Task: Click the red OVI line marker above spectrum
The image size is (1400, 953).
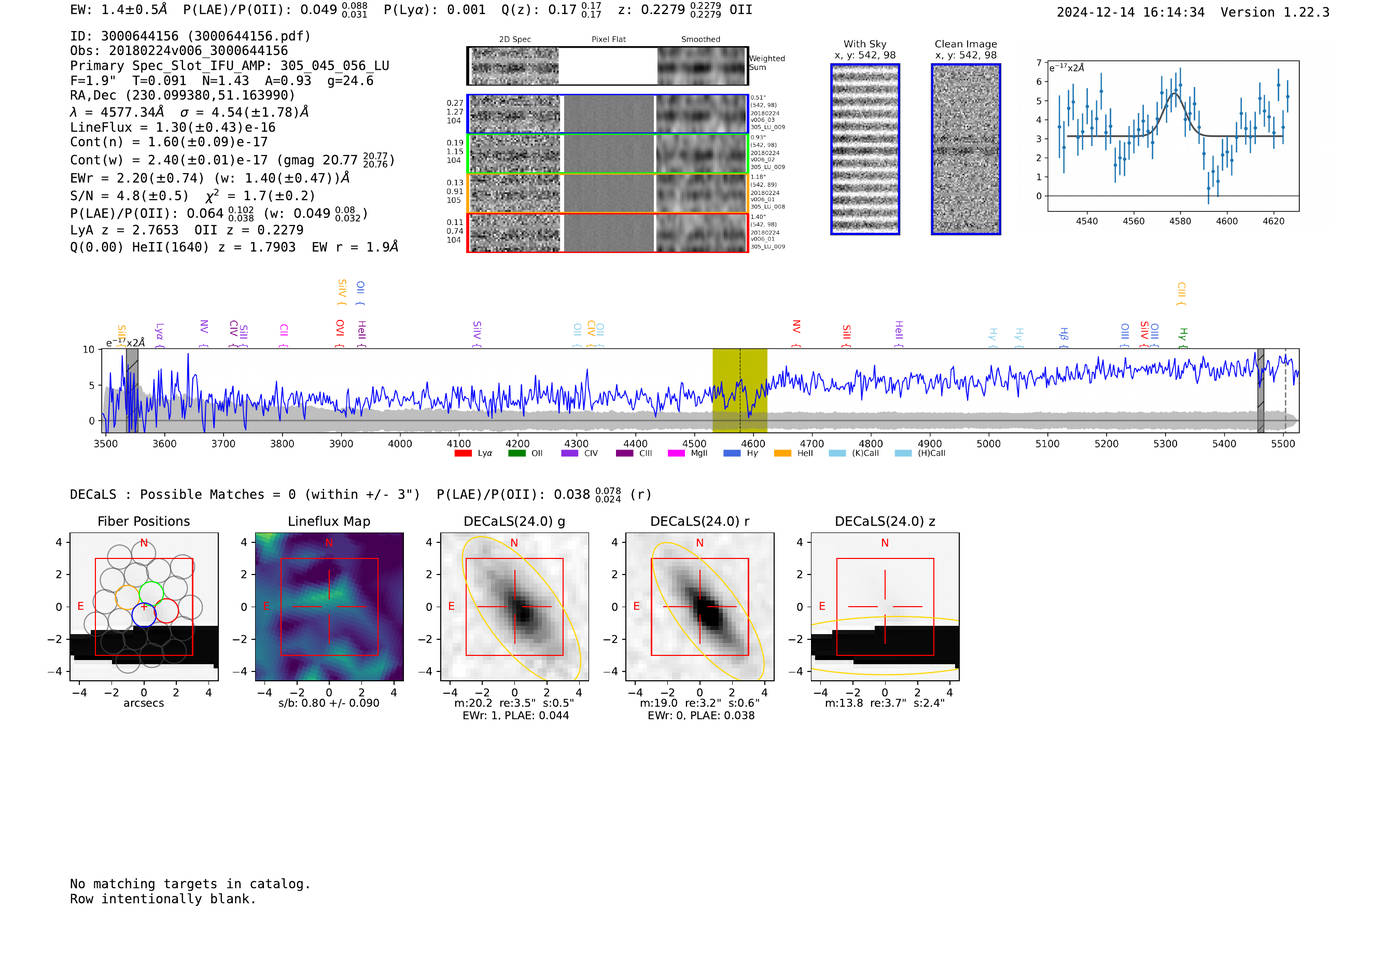Action: pos(340,334)
